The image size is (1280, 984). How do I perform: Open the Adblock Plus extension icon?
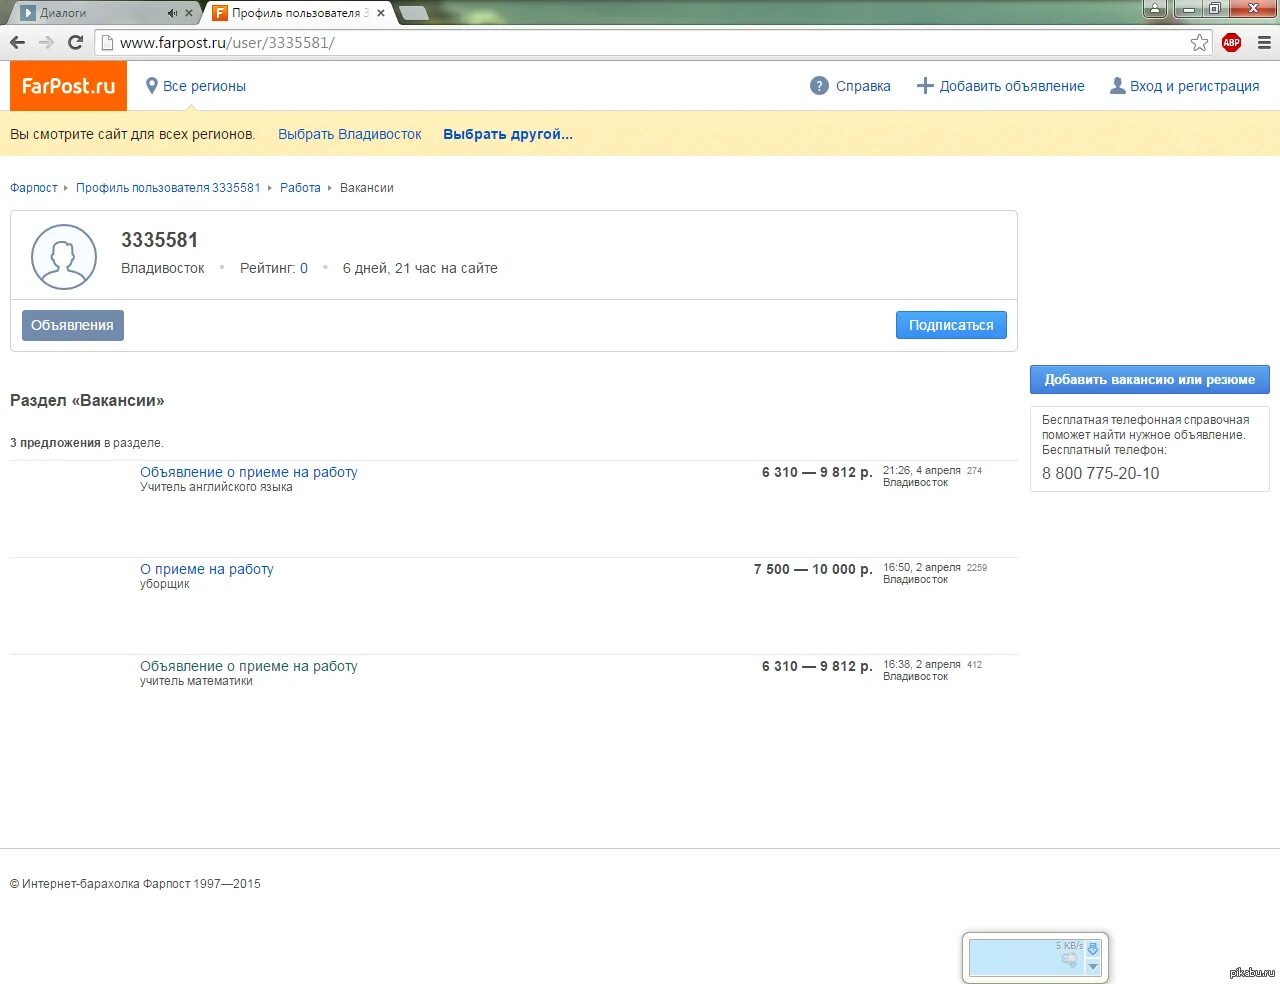pos(1232,42)
